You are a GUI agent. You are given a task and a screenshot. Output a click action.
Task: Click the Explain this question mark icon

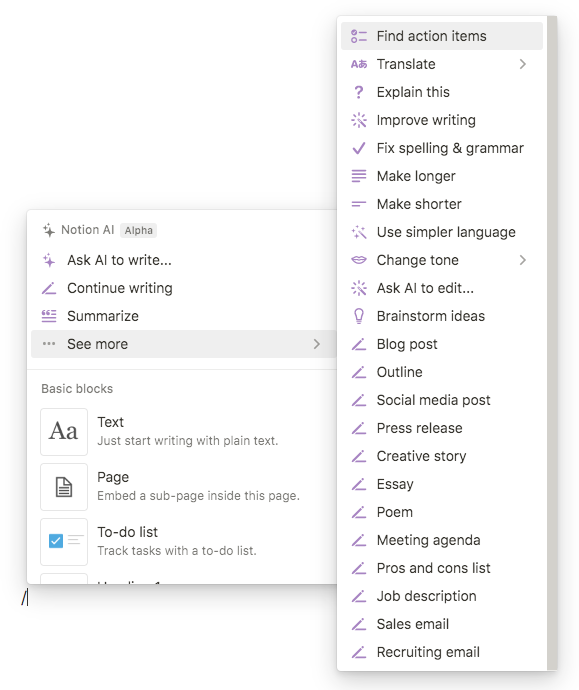pos(359,92)
